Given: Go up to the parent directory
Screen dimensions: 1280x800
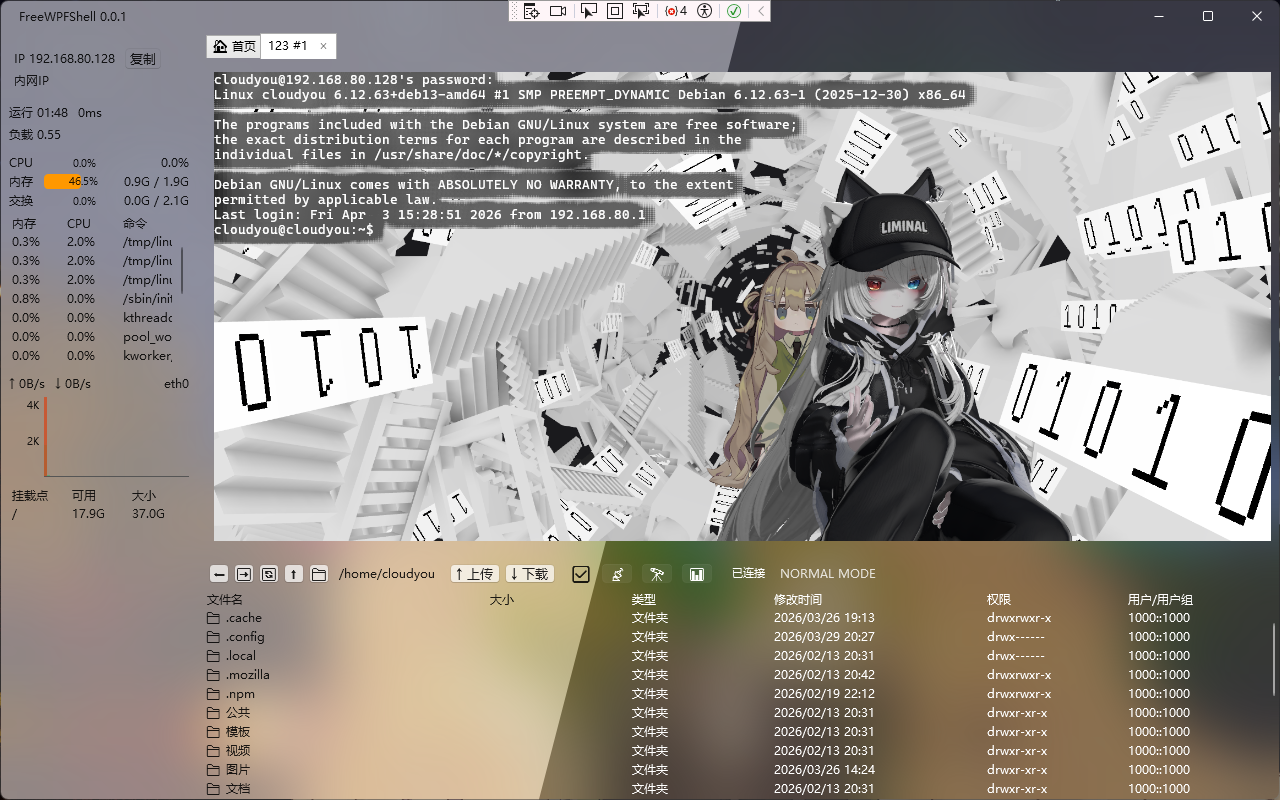Looking at the screenshot, I should (x=294, y=574).
